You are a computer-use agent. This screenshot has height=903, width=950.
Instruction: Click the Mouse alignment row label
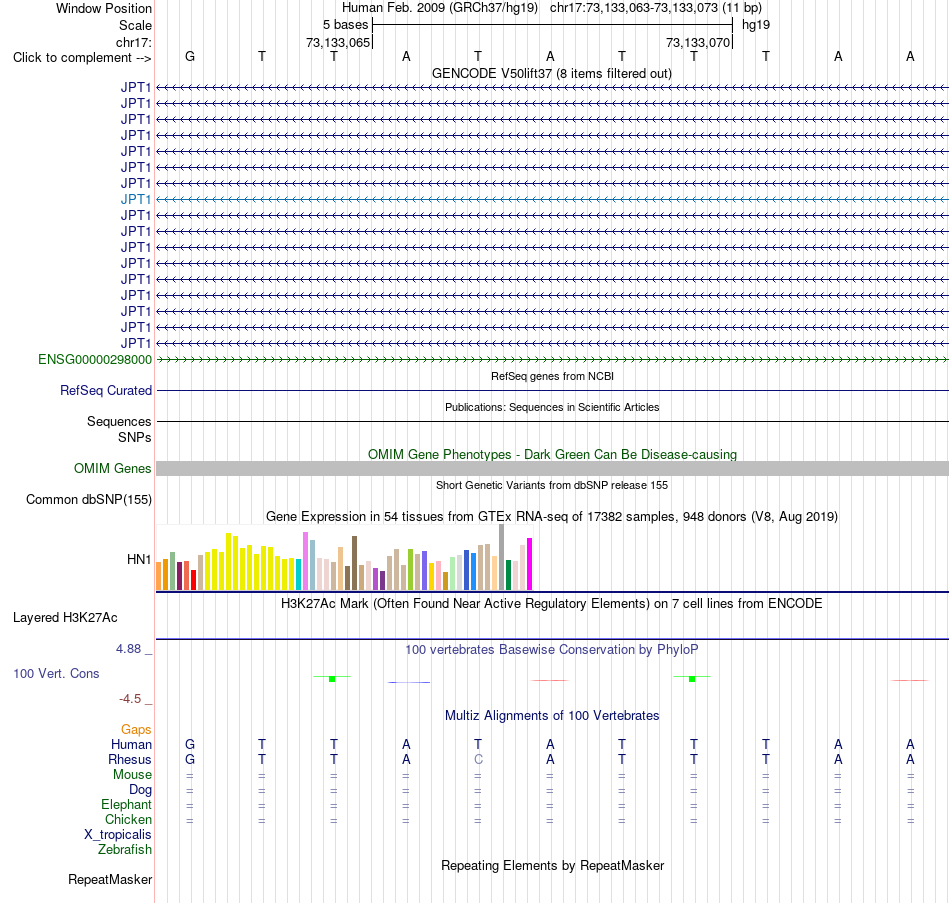132,775
